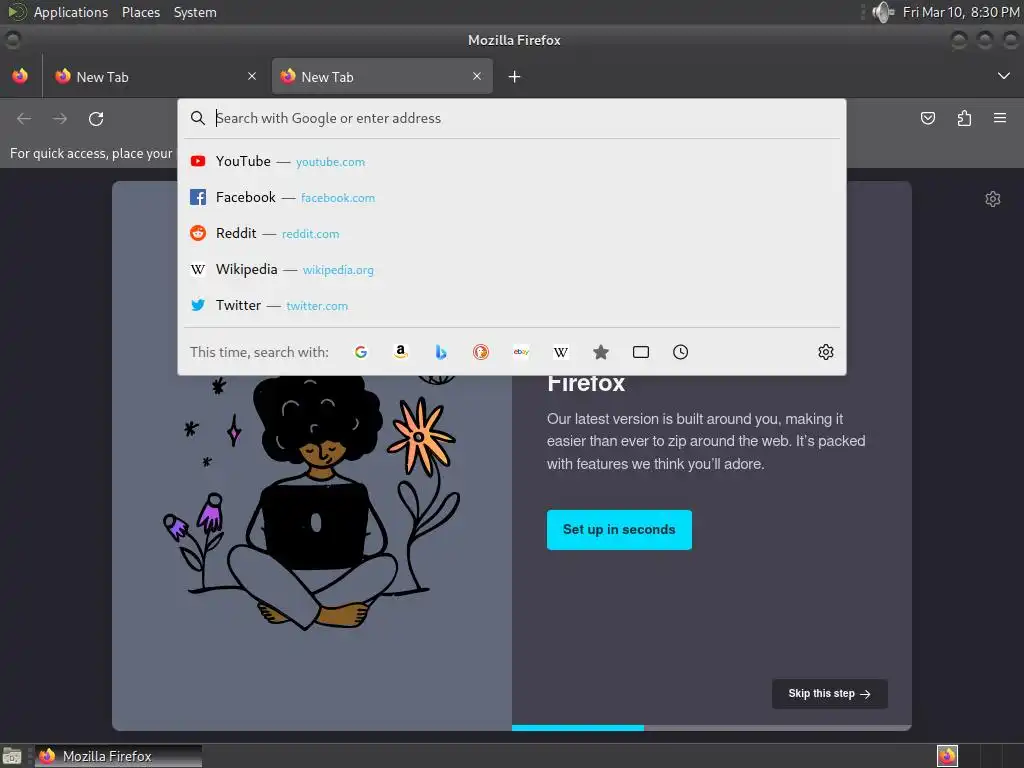Reload the current page
This screenshot has height=768, width=1024.
coord(96,119)
